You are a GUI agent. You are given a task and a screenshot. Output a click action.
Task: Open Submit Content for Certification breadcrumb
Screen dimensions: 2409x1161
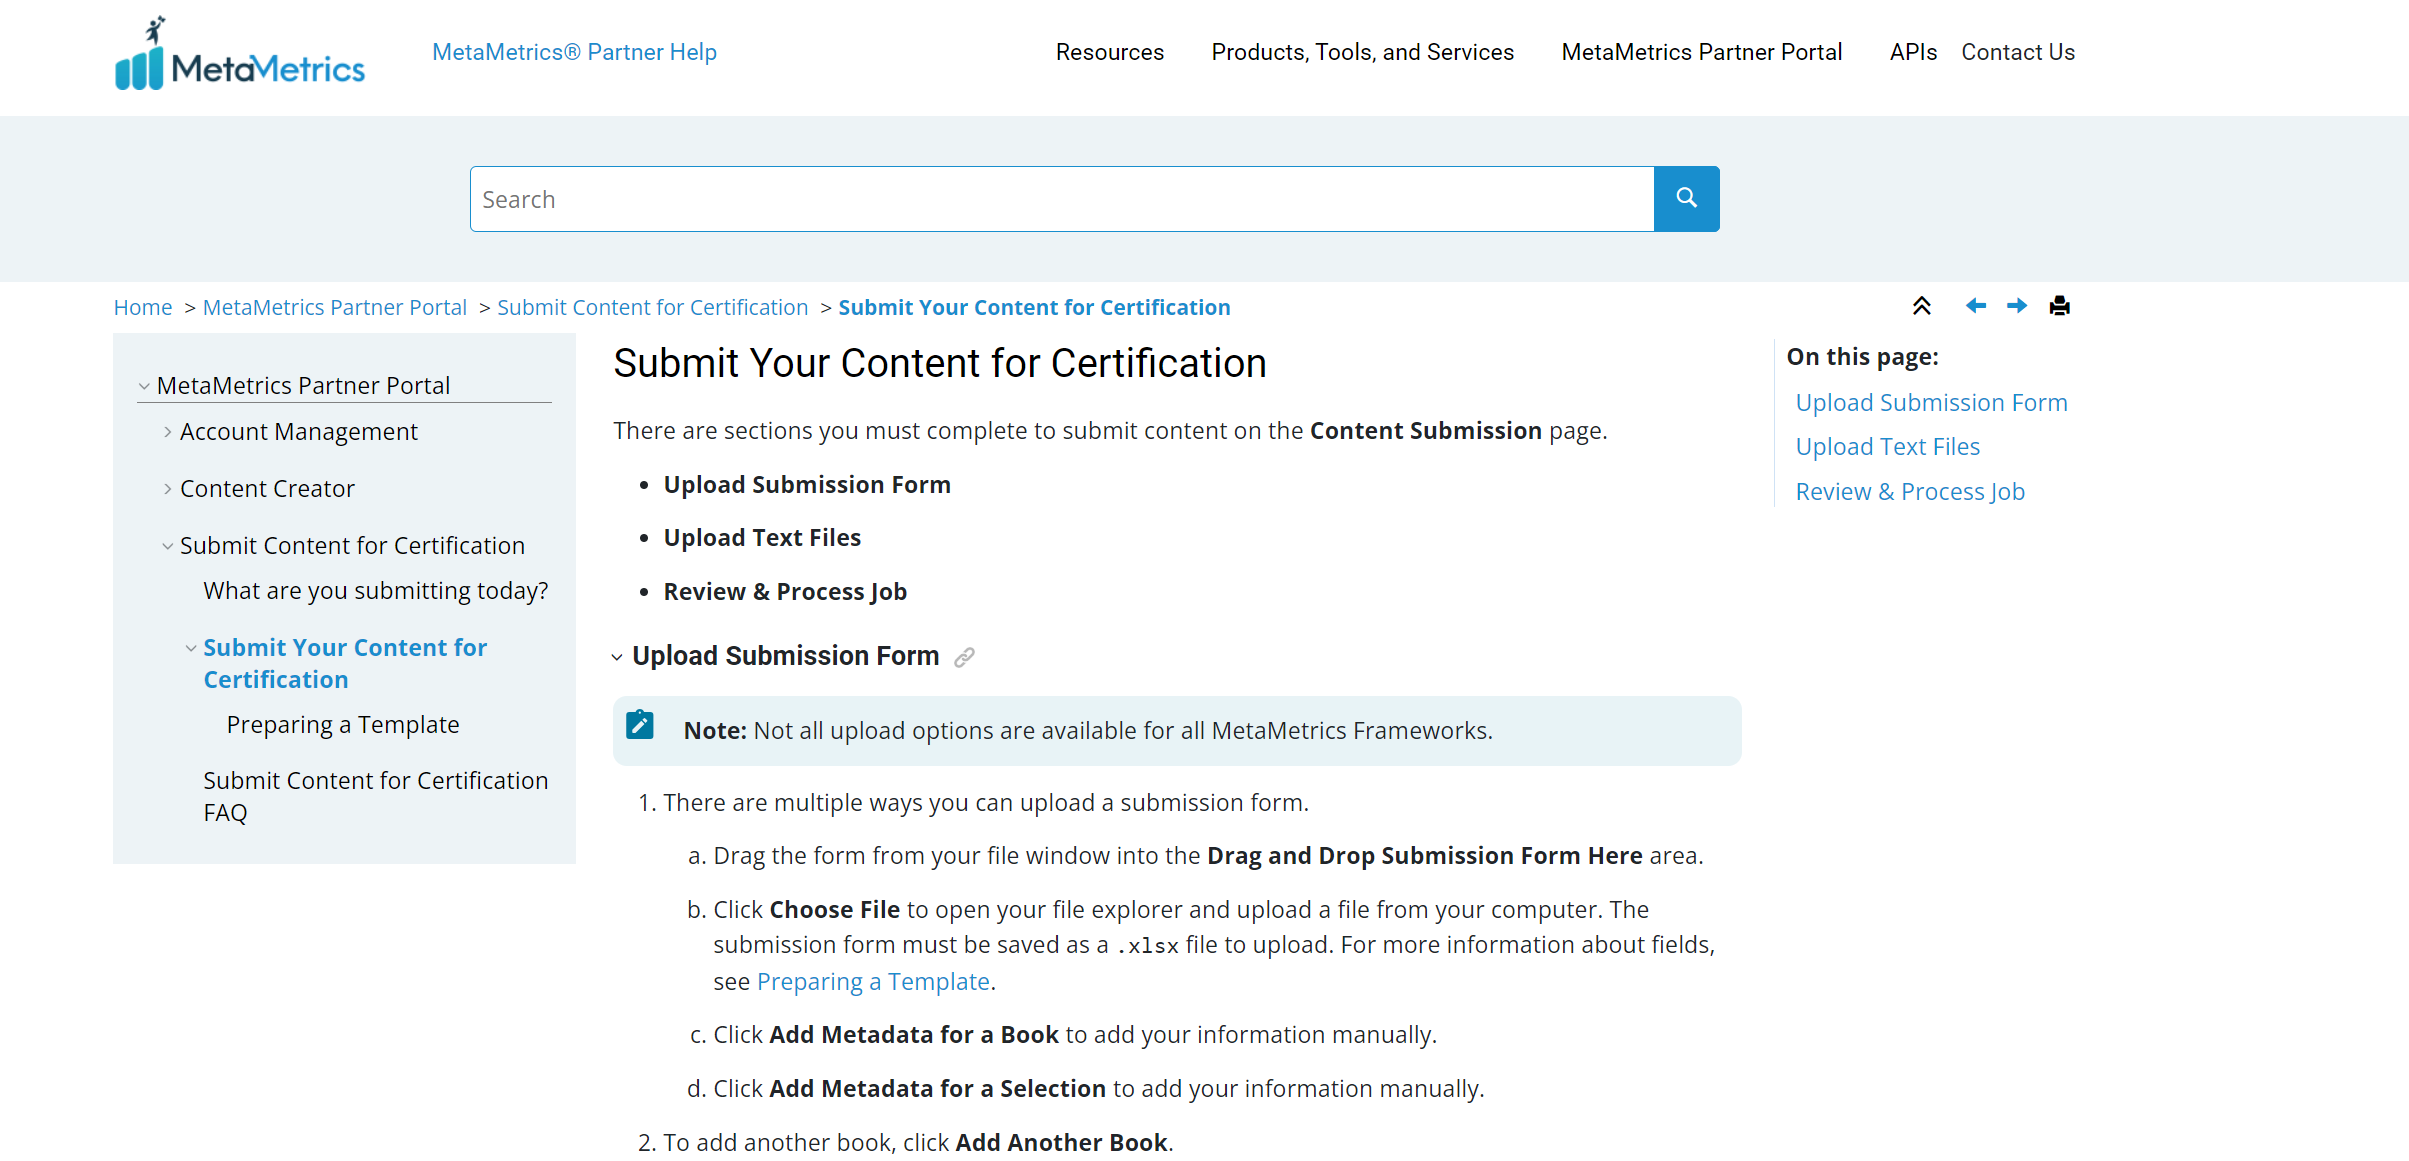pos(652,307)
